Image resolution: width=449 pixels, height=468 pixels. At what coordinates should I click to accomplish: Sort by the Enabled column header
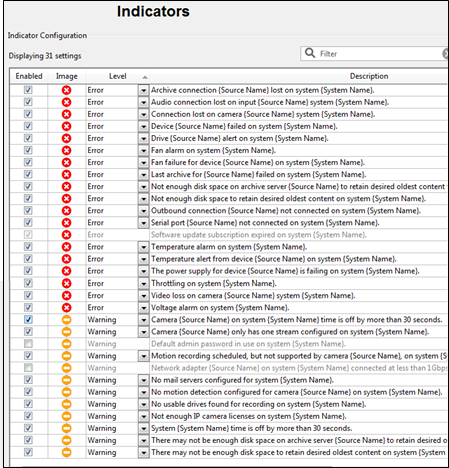pyautogui.click(x=29, y=76)
